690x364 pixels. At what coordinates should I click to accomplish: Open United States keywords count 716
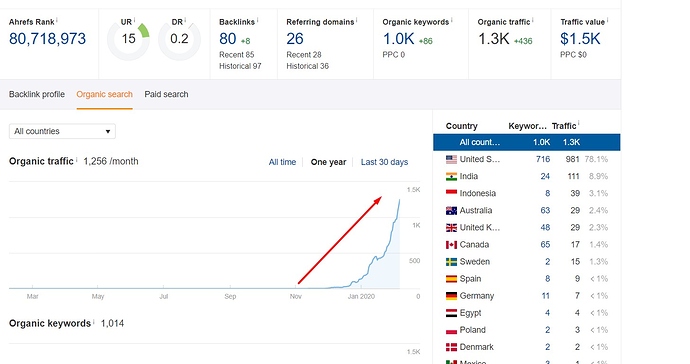(543, 159)
